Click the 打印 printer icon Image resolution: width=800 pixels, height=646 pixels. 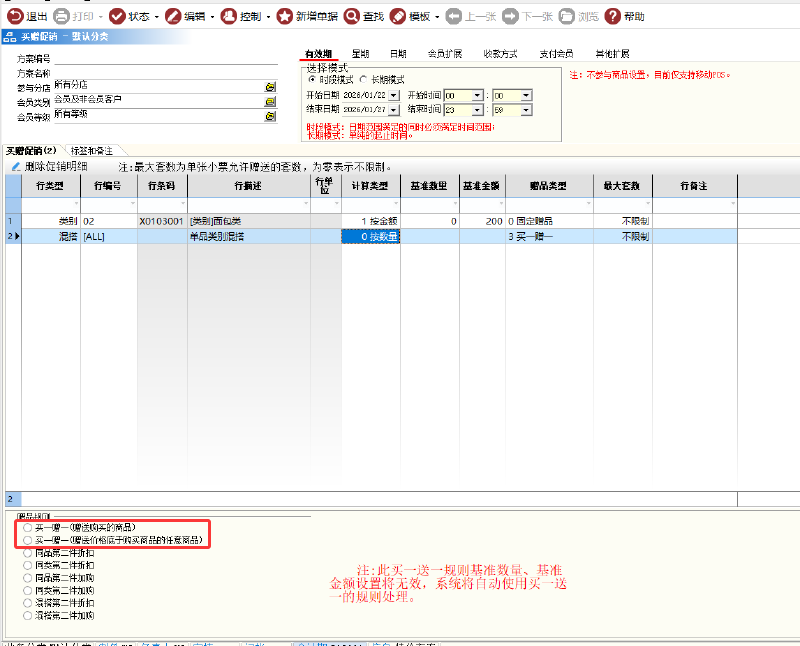click(x=61, y=16)
